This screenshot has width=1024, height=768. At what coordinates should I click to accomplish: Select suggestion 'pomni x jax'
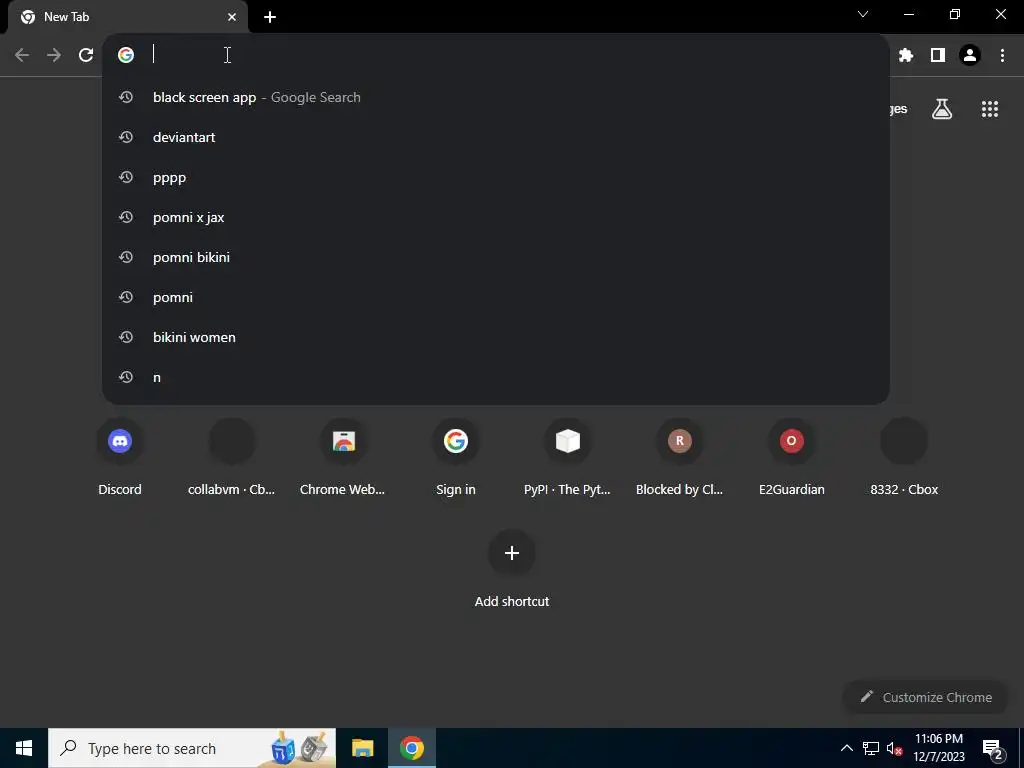coord(496,217)
